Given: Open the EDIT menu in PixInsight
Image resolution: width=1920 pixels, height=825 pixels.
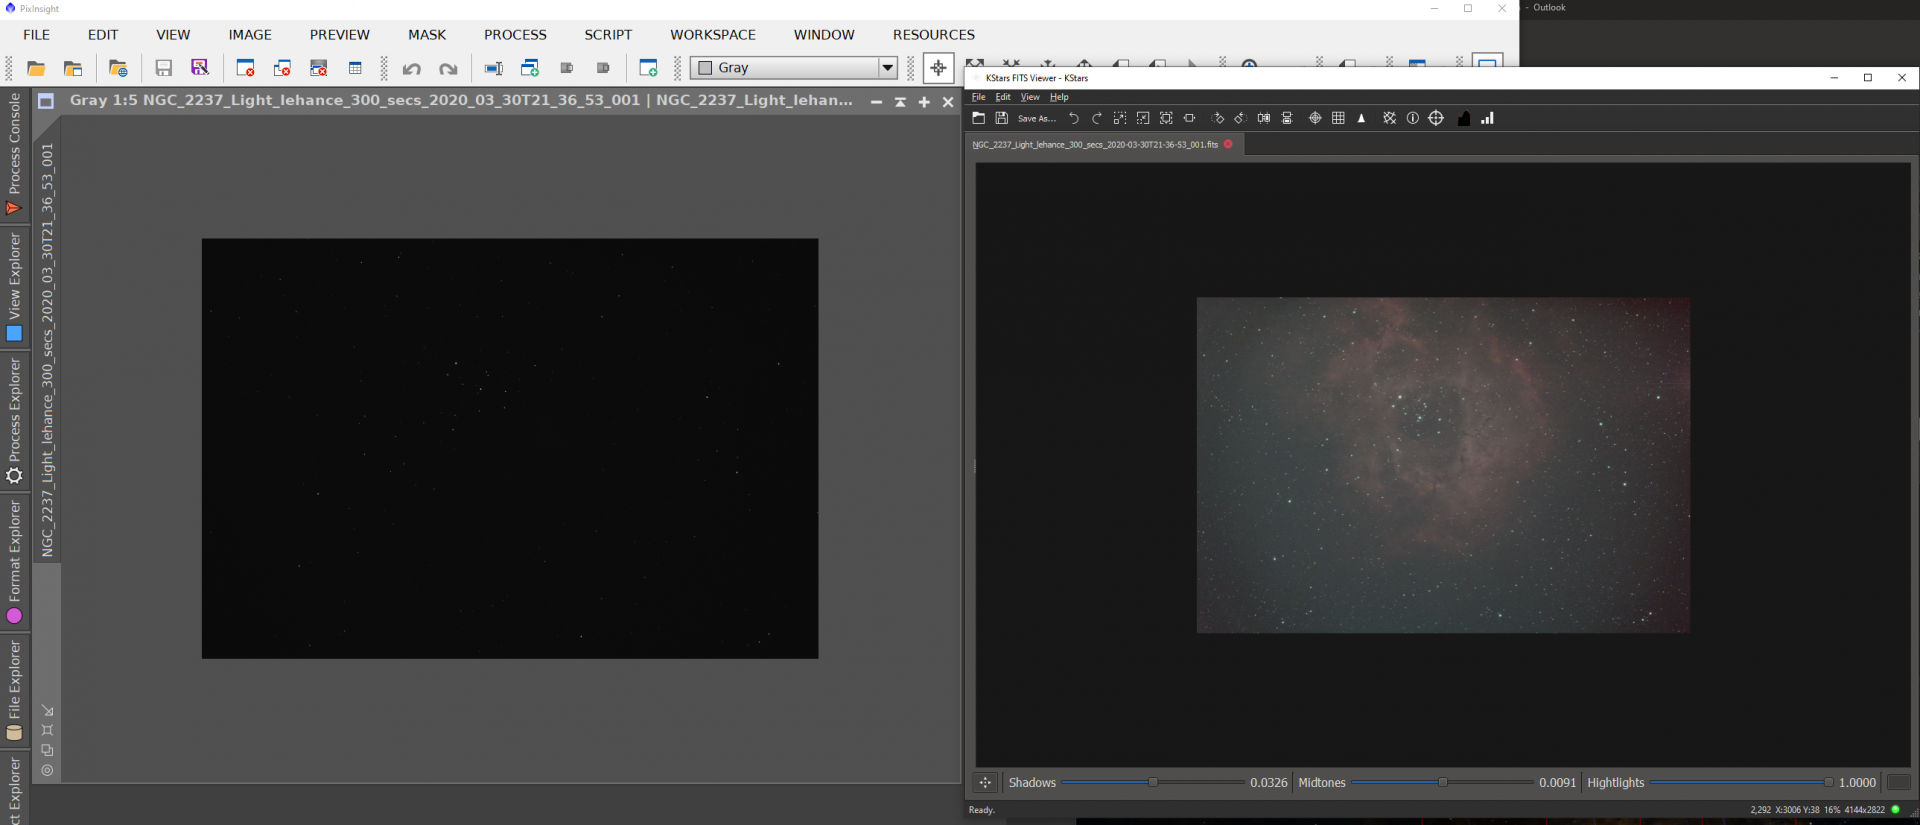Looking at the screenshot, I should coord(103,34).
